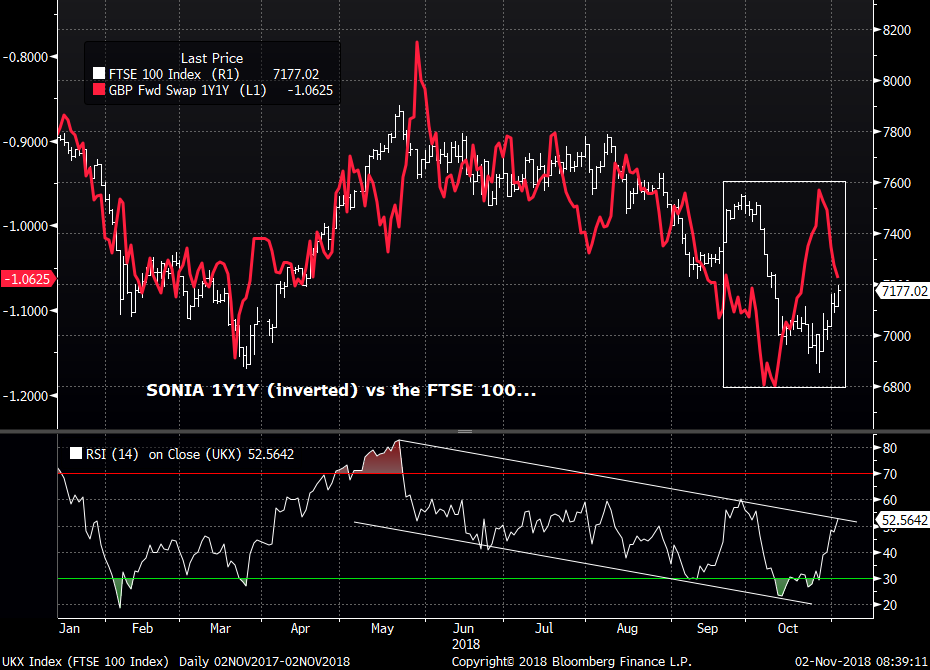This screenshot has width=930, height=670.
Task: Click the -1.0625 legend value
Action: [310, 90]
